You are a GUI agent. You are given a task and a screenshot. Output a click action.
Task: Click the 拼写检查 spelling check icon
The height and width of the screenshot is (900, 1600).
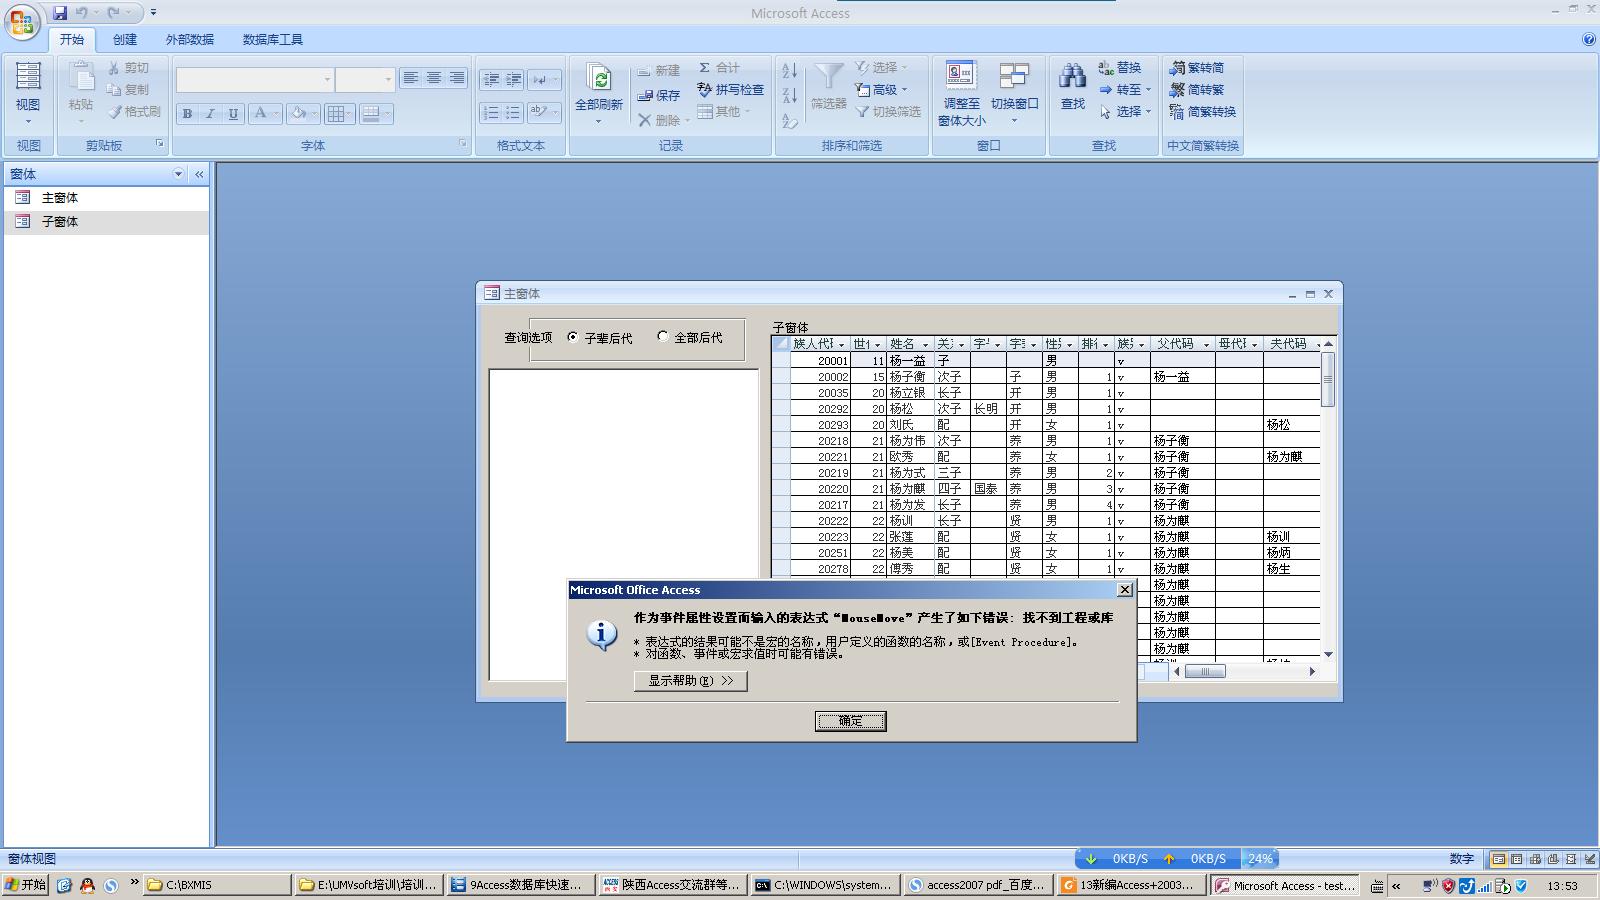(x=705, y=90)
